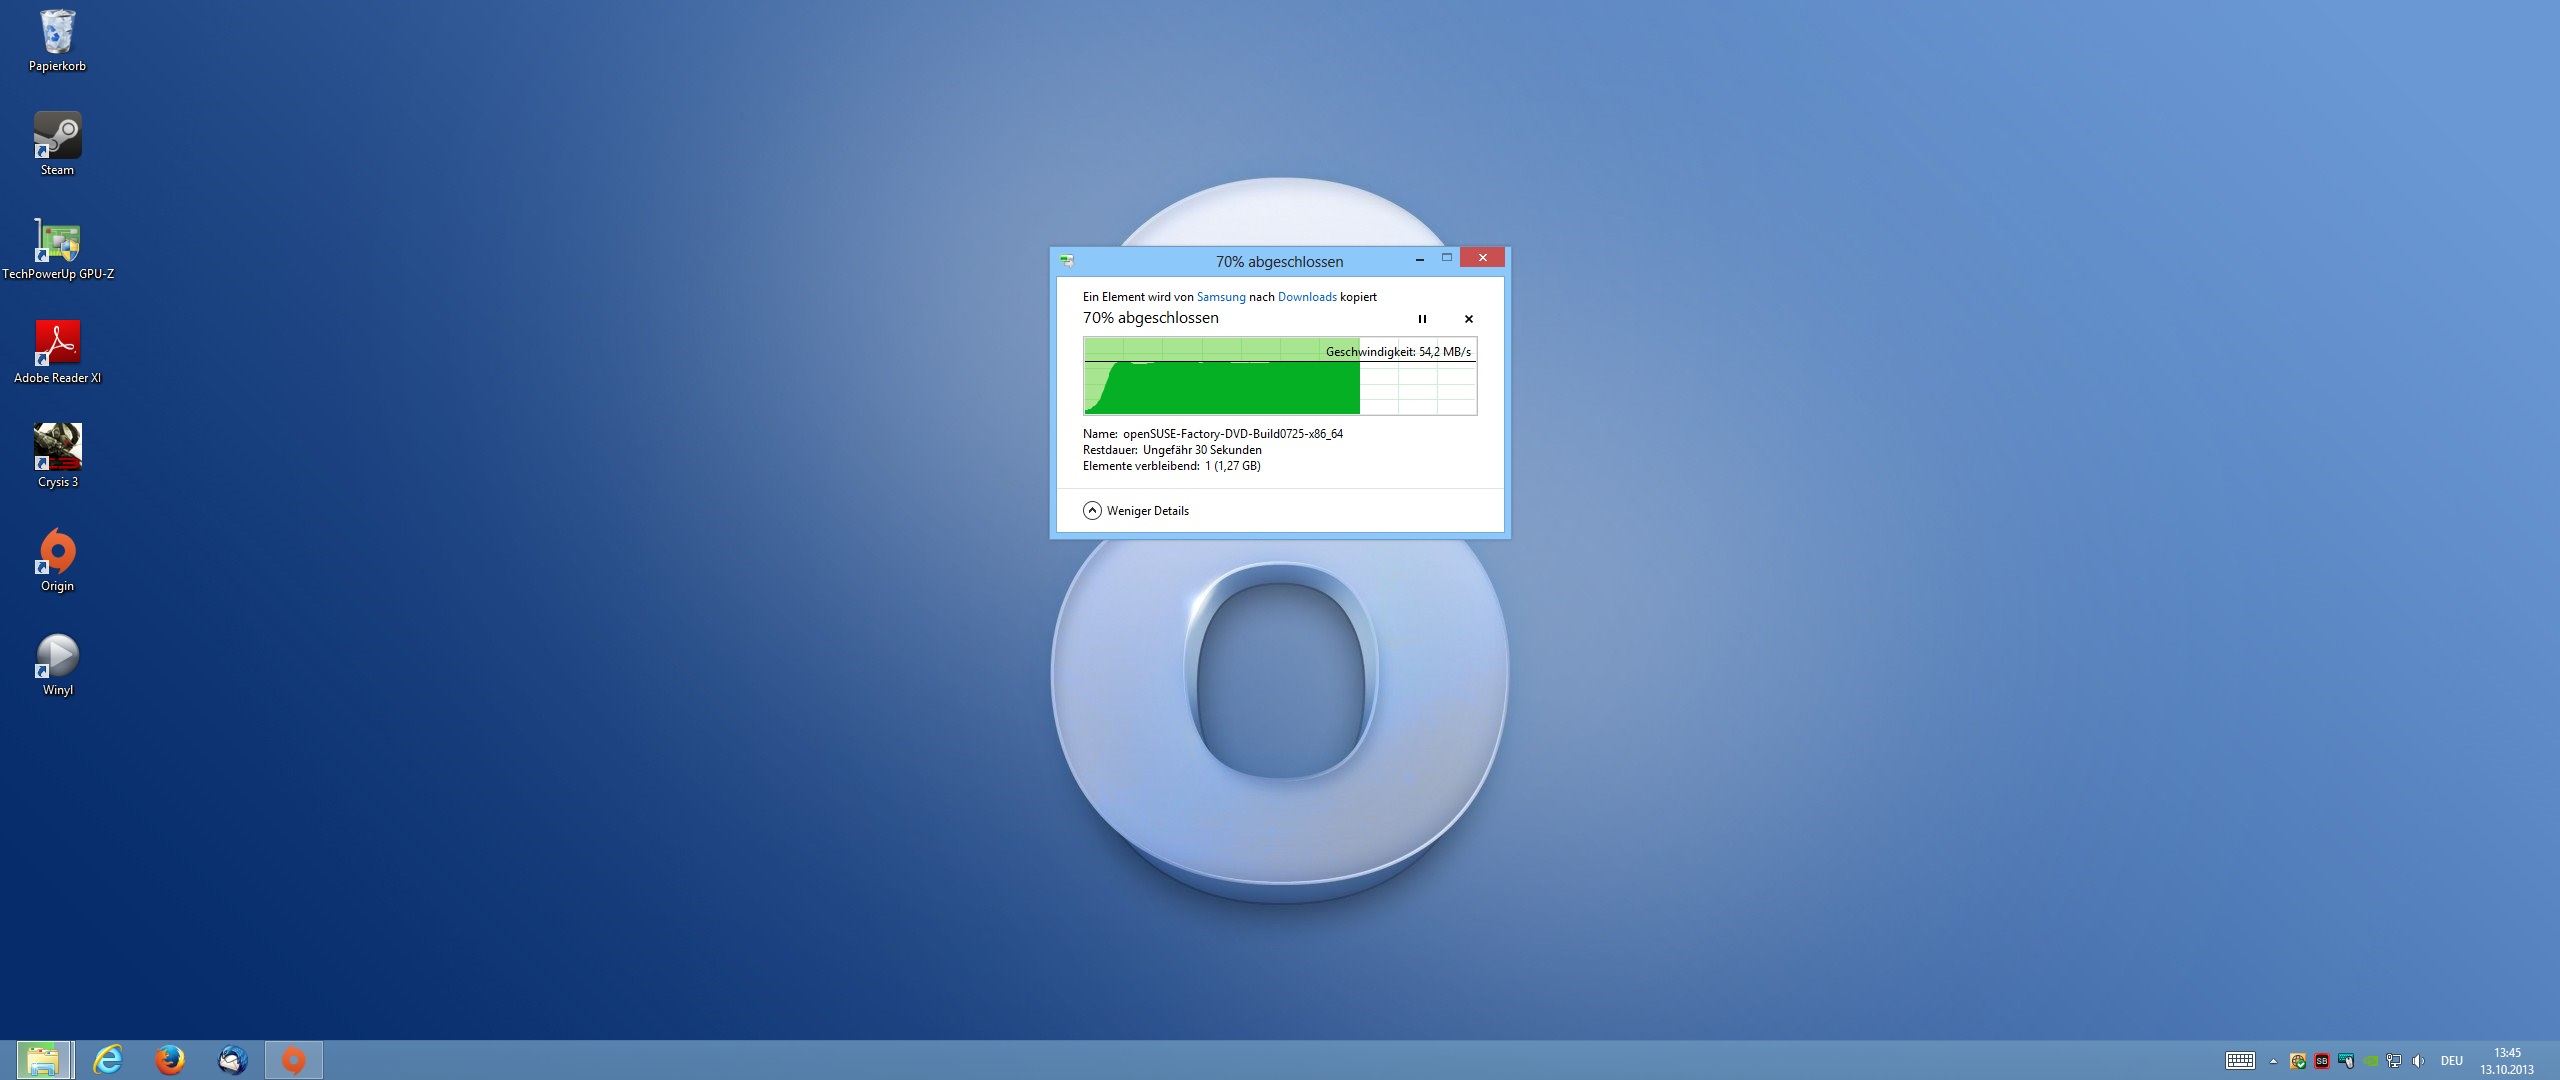Collapse dialog with Weniger Details
The height and width of the screenshot is (1080, 2560).
point(1136,511)
